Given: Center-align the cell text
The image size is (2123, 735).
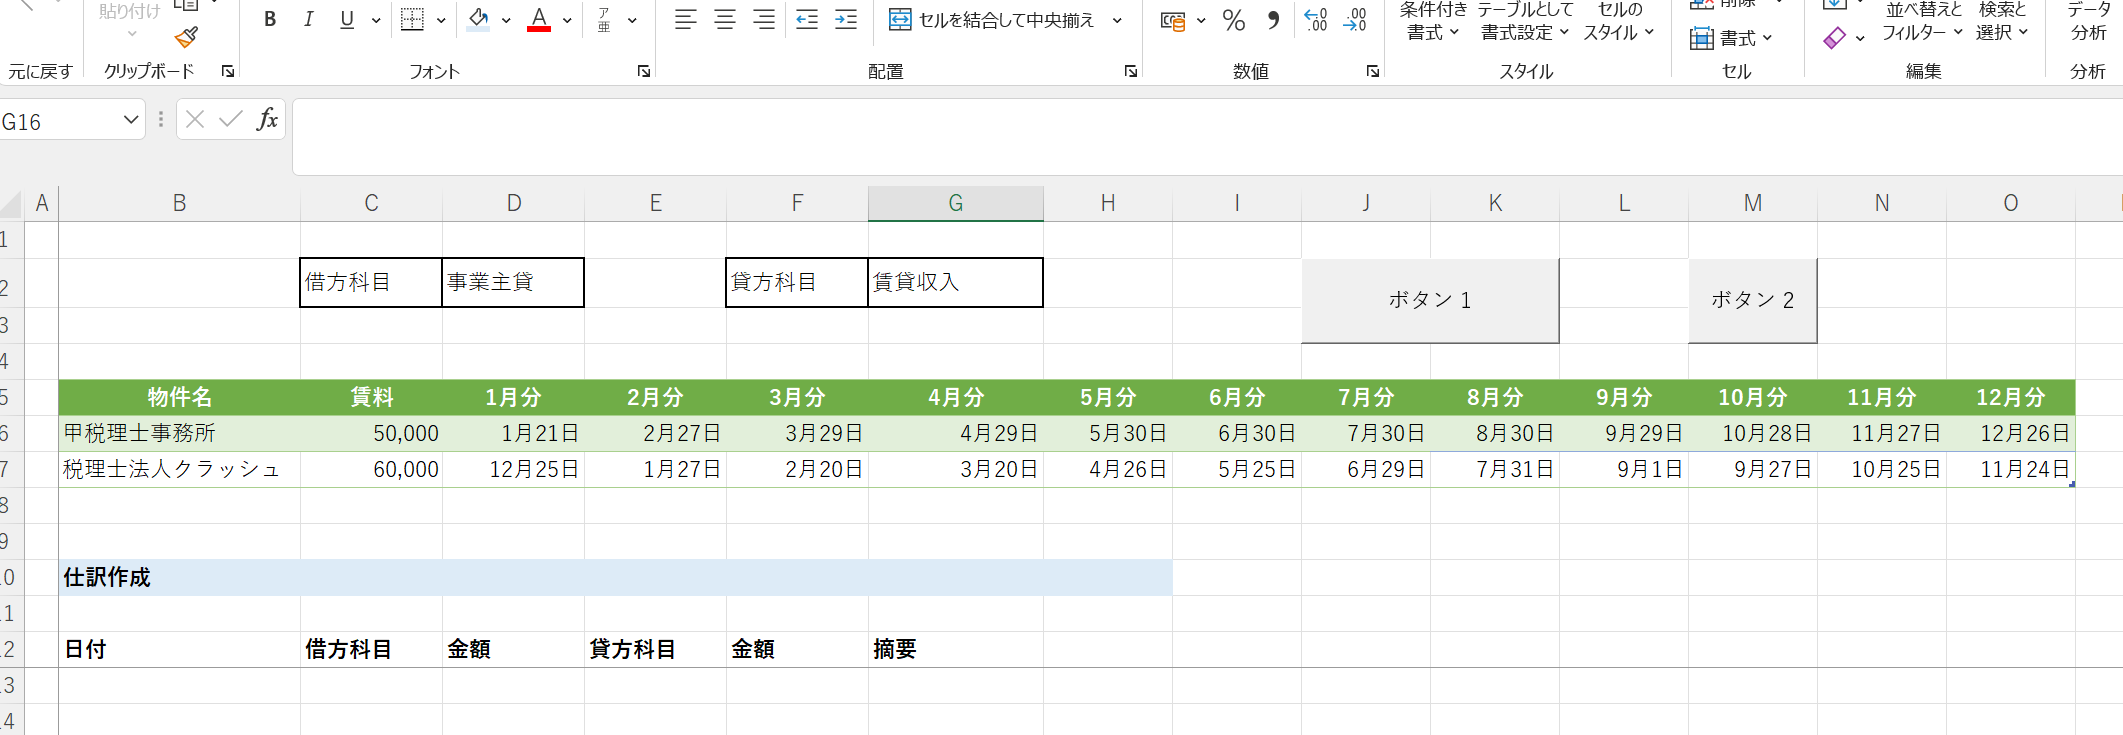Looking at the screenshot, I should tap(725, 20).
